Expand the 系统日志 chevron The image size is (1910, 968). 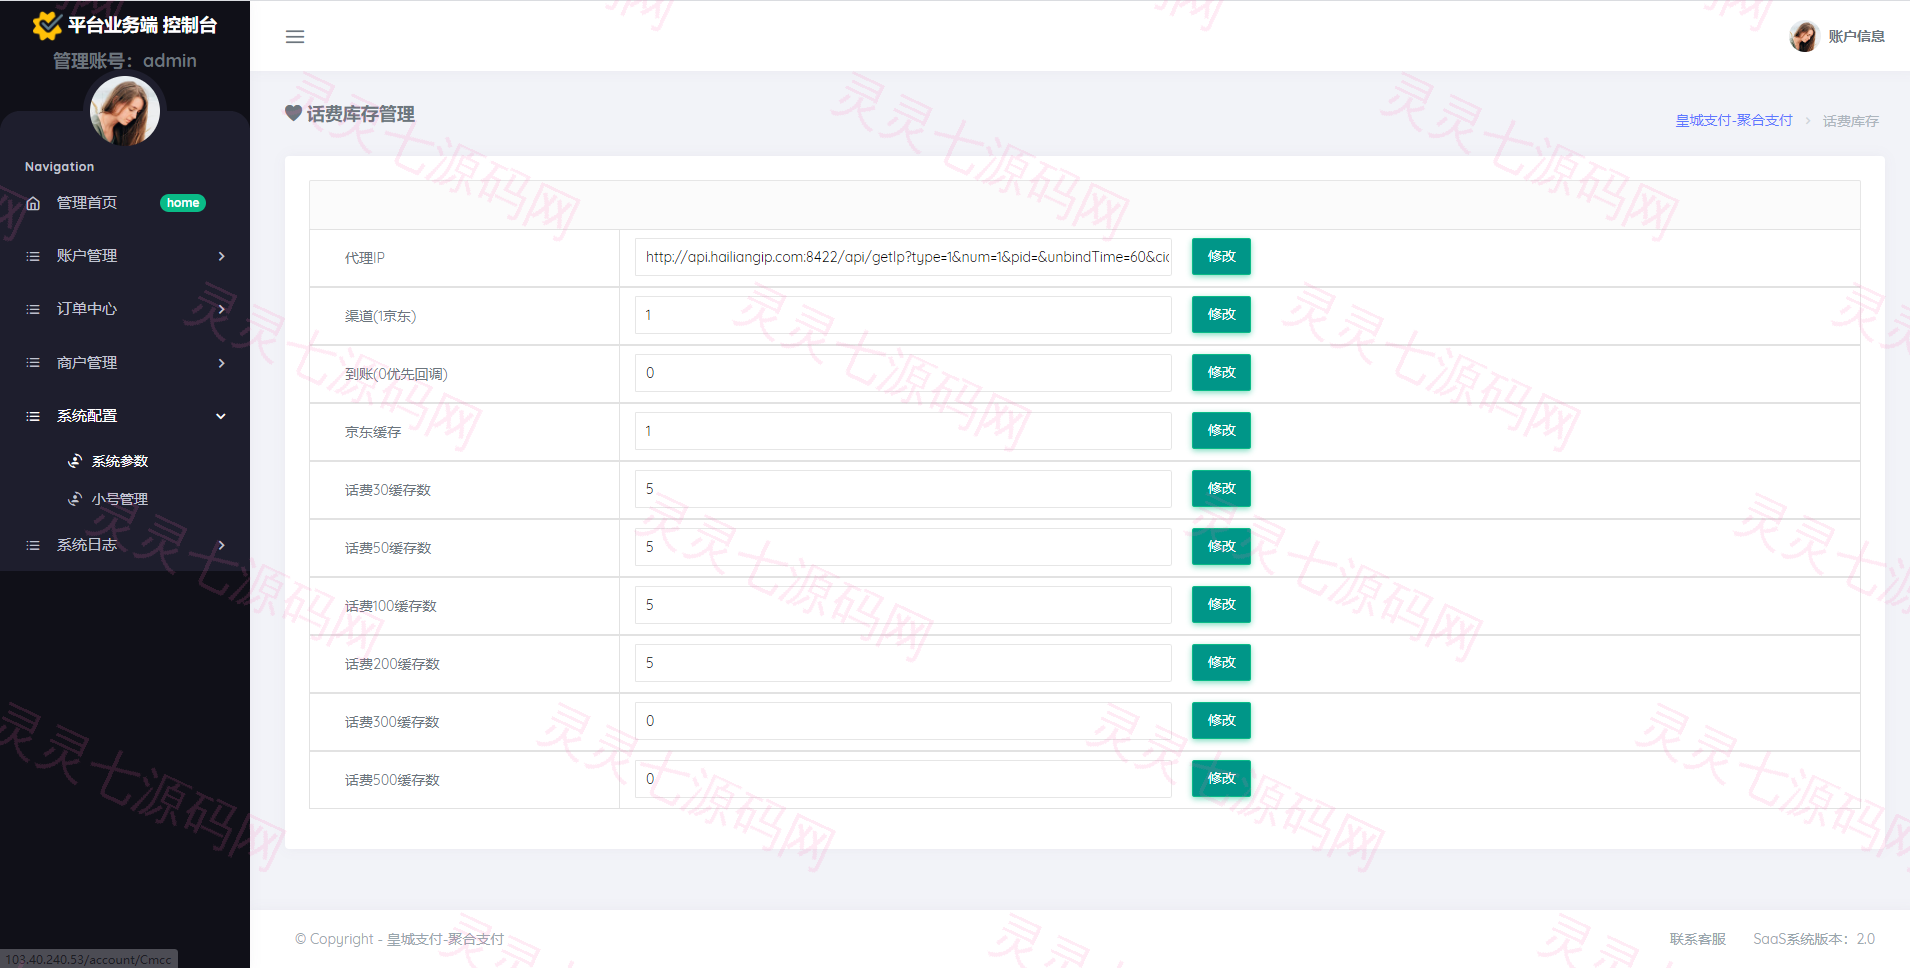coord(221,545)
